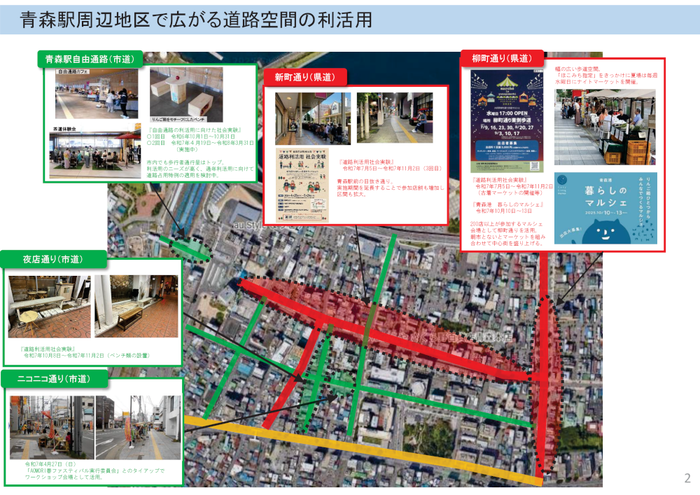700x495 pixels.
Task: Open the 道路利活用 社会実験 flyer image
Action: tap(302, 185)
